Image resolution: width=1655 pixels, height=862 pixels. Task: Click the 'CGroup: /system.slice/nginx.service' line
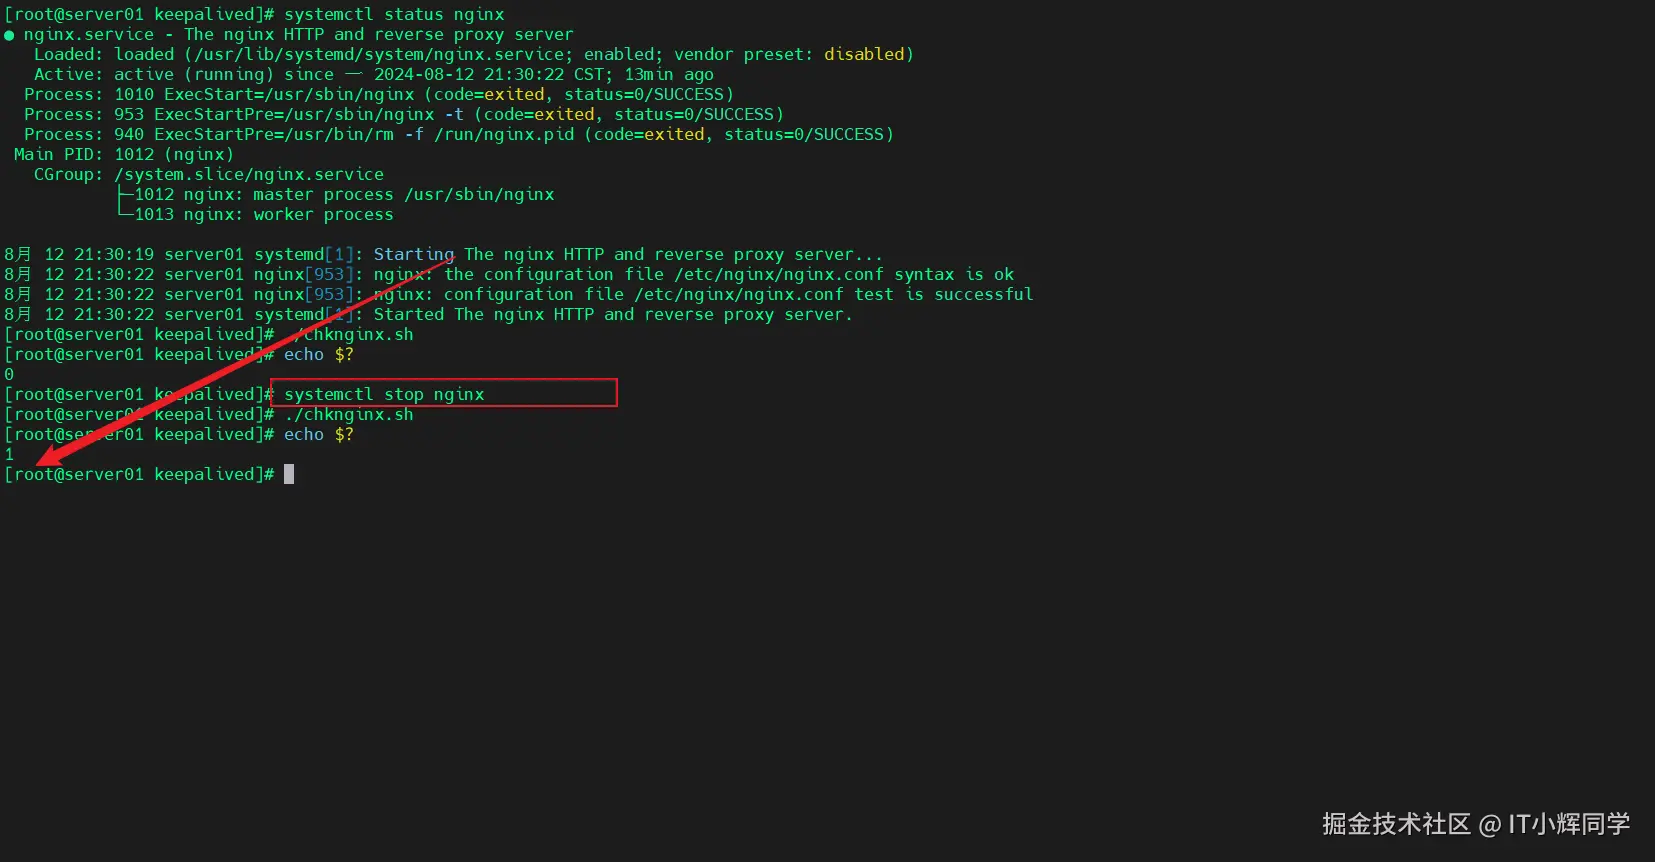coord(209,175)
